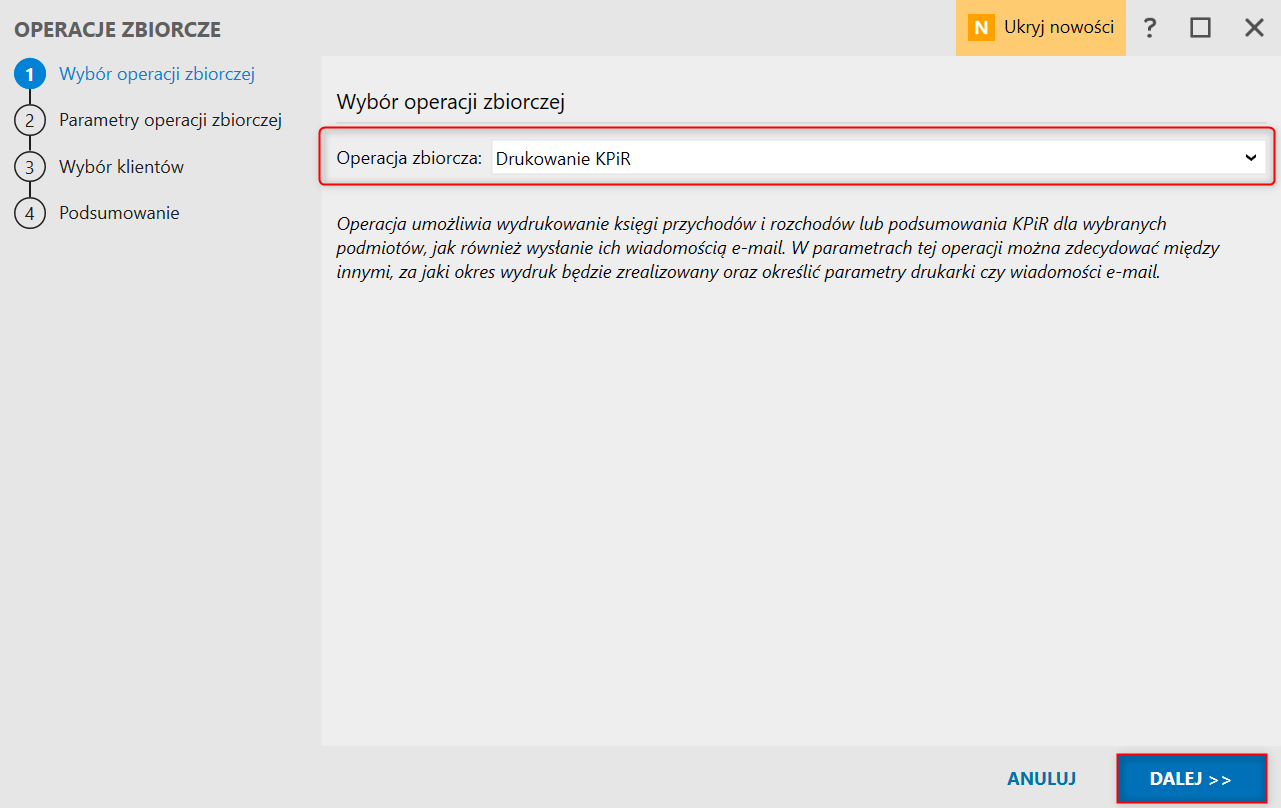This screenshot has width=1281, height=808.
Task: Click the step 2 circle indicator
Action: [30, 121]
